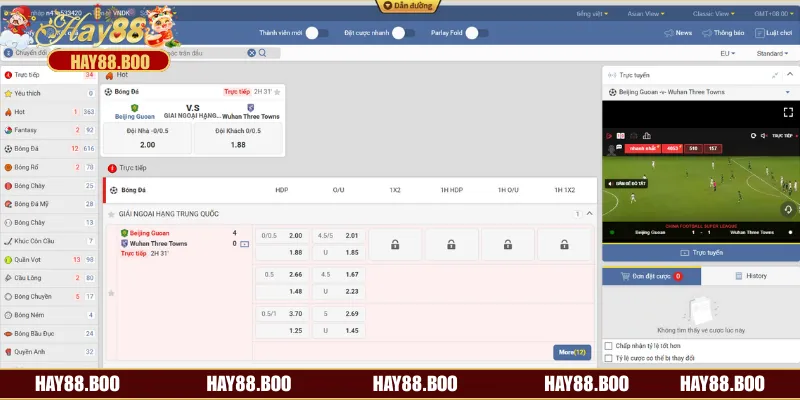The width and height of the screenshot is (800, 400).
Task: Pop out the Trực tuyến panel
Action: pyautogui.click(x=775, y=75)
